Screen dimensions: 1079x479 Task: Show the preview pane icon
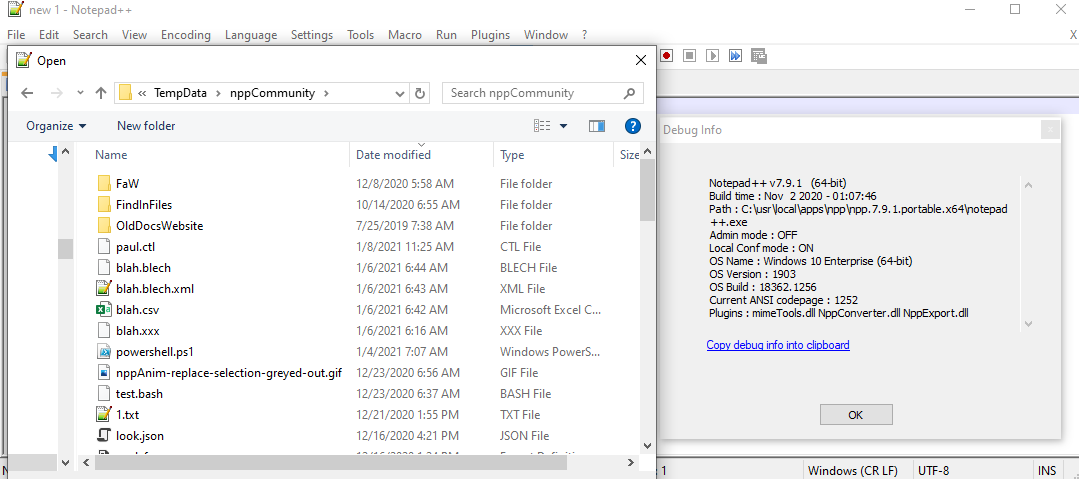[x=597, y=126]
